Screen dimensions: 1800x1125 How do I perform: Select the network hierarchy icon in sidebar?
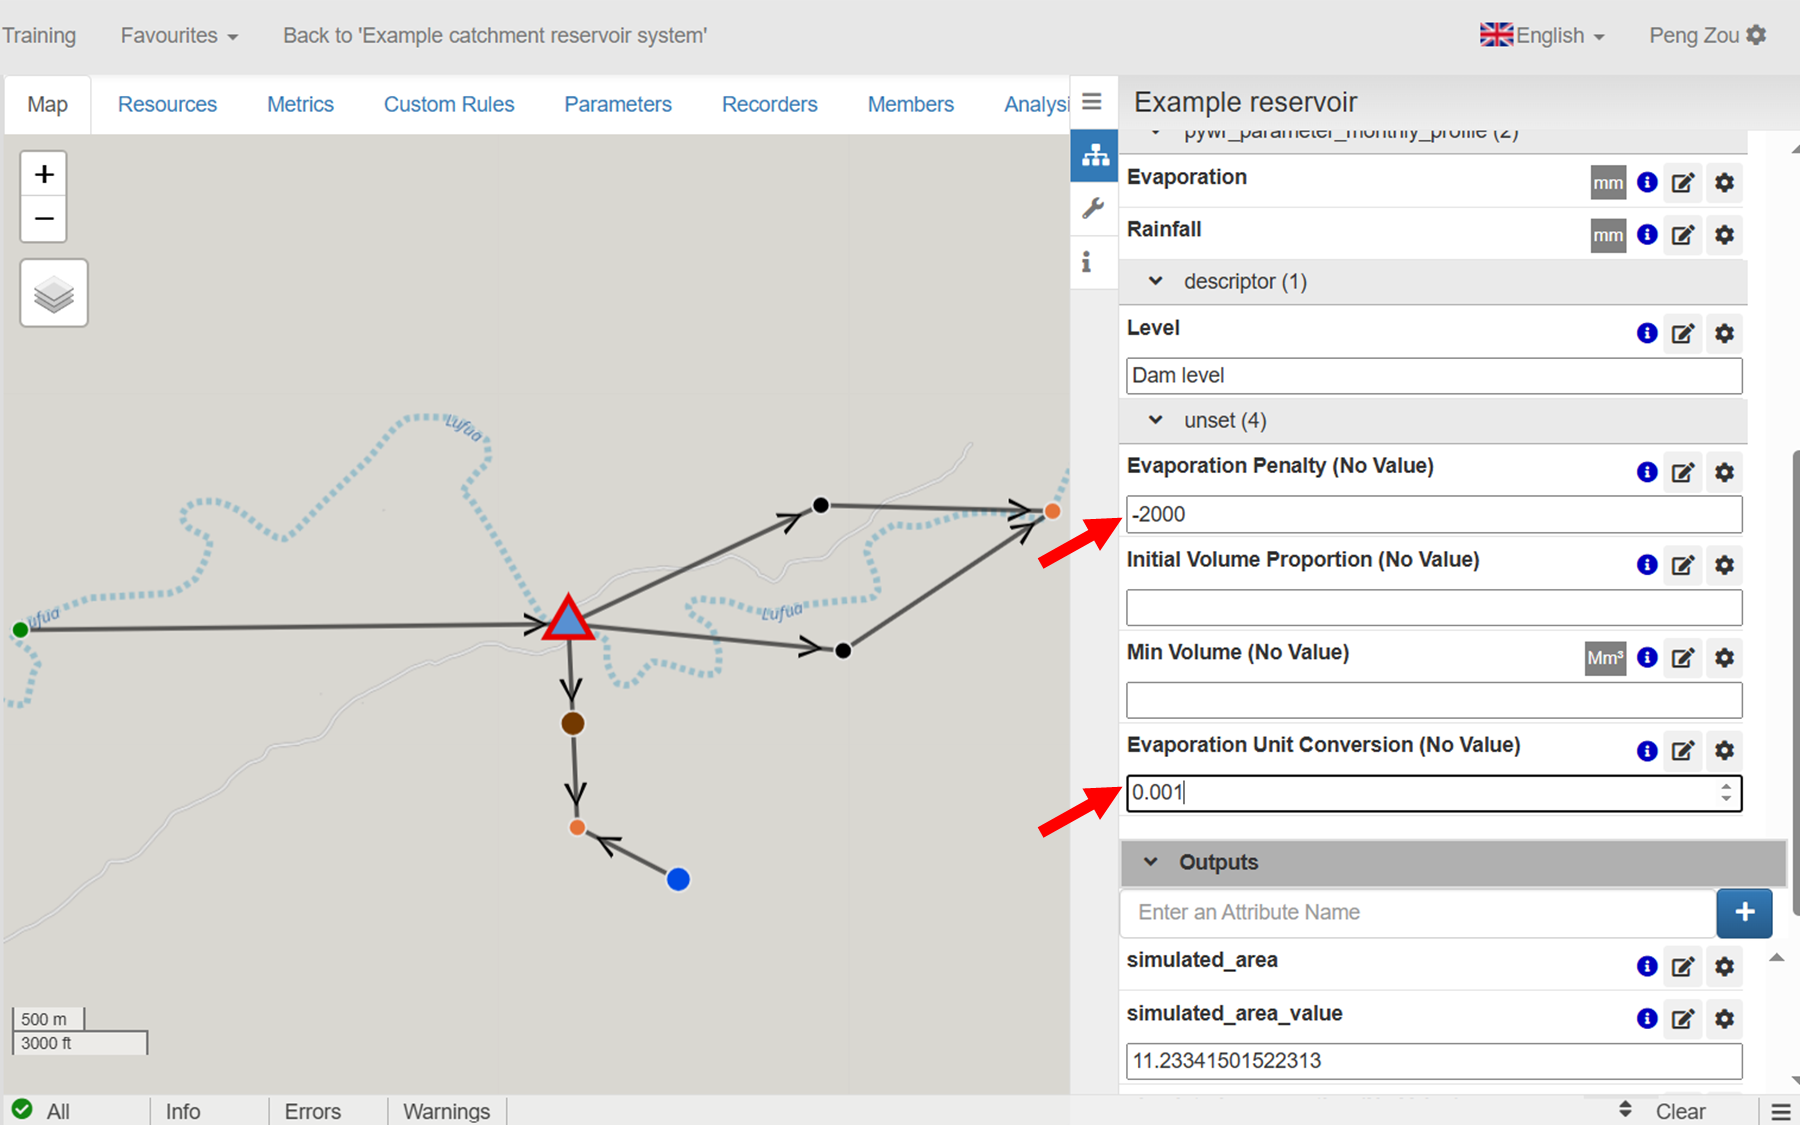pyautogui.click(x=1095, y=156)
